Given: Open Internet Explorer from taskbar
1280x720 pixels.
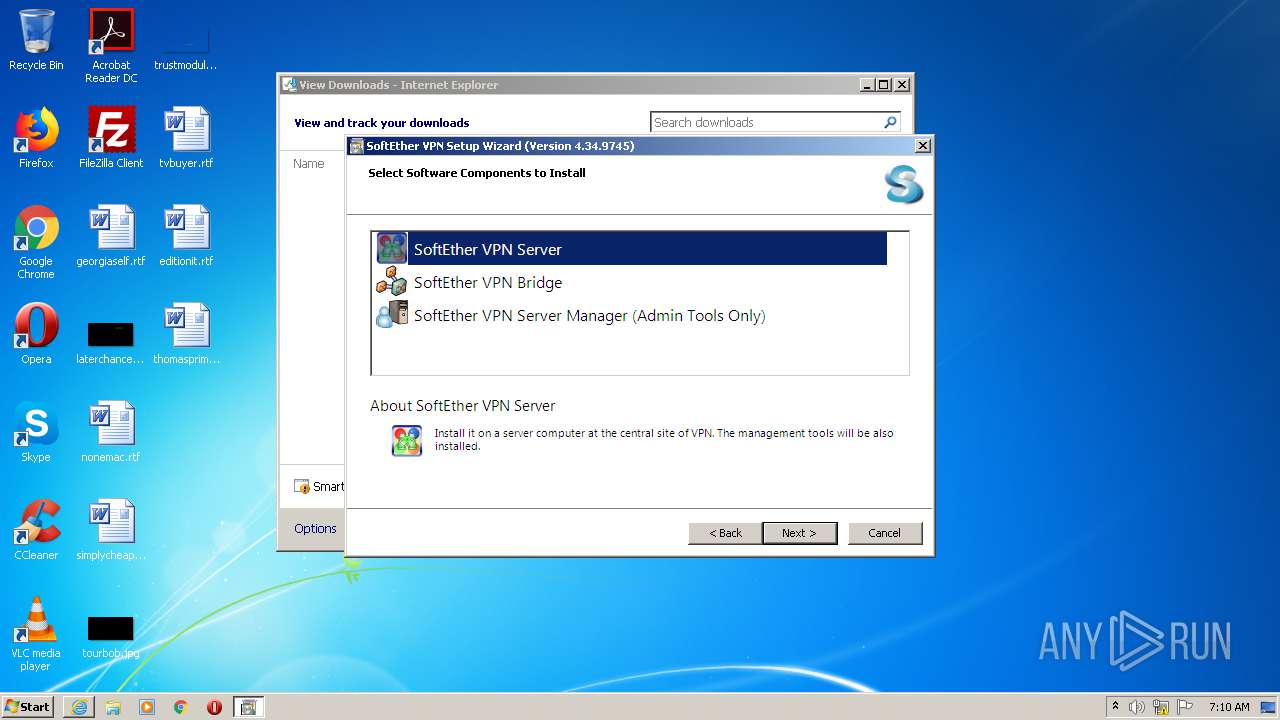Looking at the screenshot, I should 79,707.
